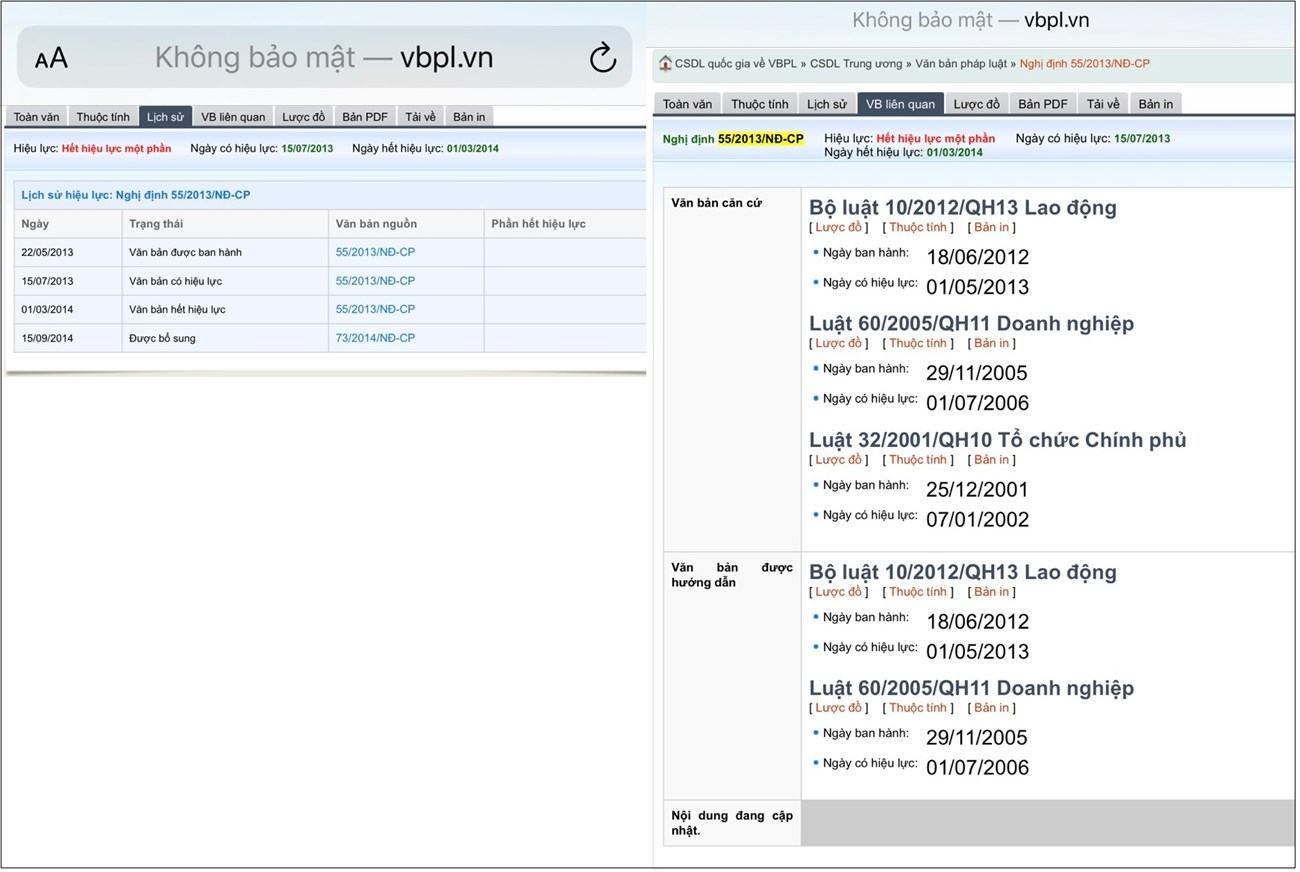Select the active Lịch sử tab in left panel
The width and height of the screenshot is (1300, 872).
[x=165, y=117]
